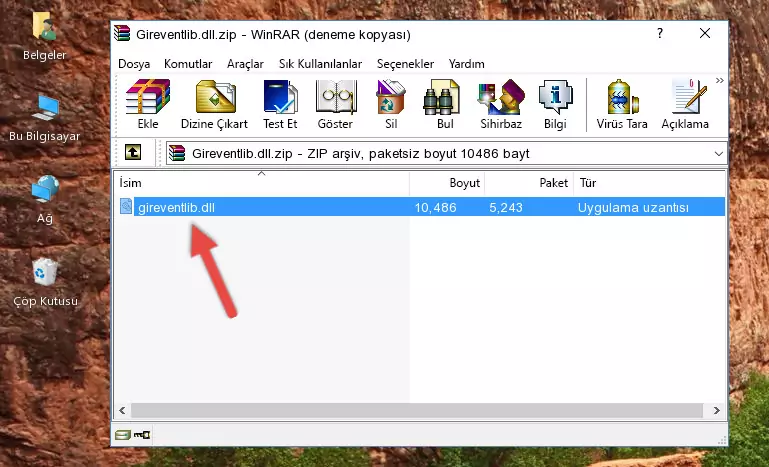Select the Çöp Kutusu recycle bin icon
The height and width of the screenshot is (467, 769).
click(x=45, y=282)
